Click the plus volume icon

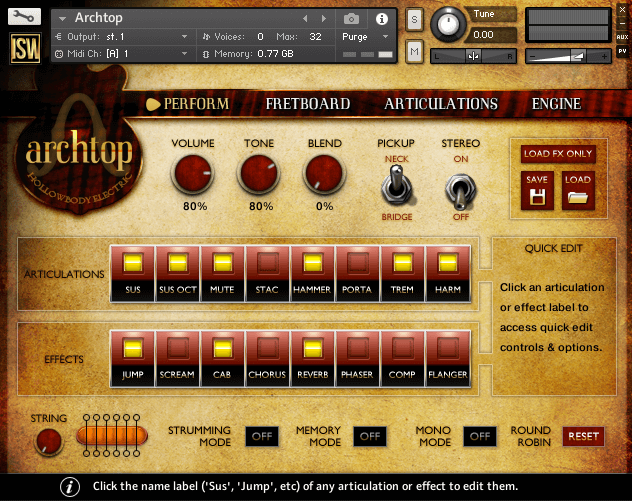(604, 57)
